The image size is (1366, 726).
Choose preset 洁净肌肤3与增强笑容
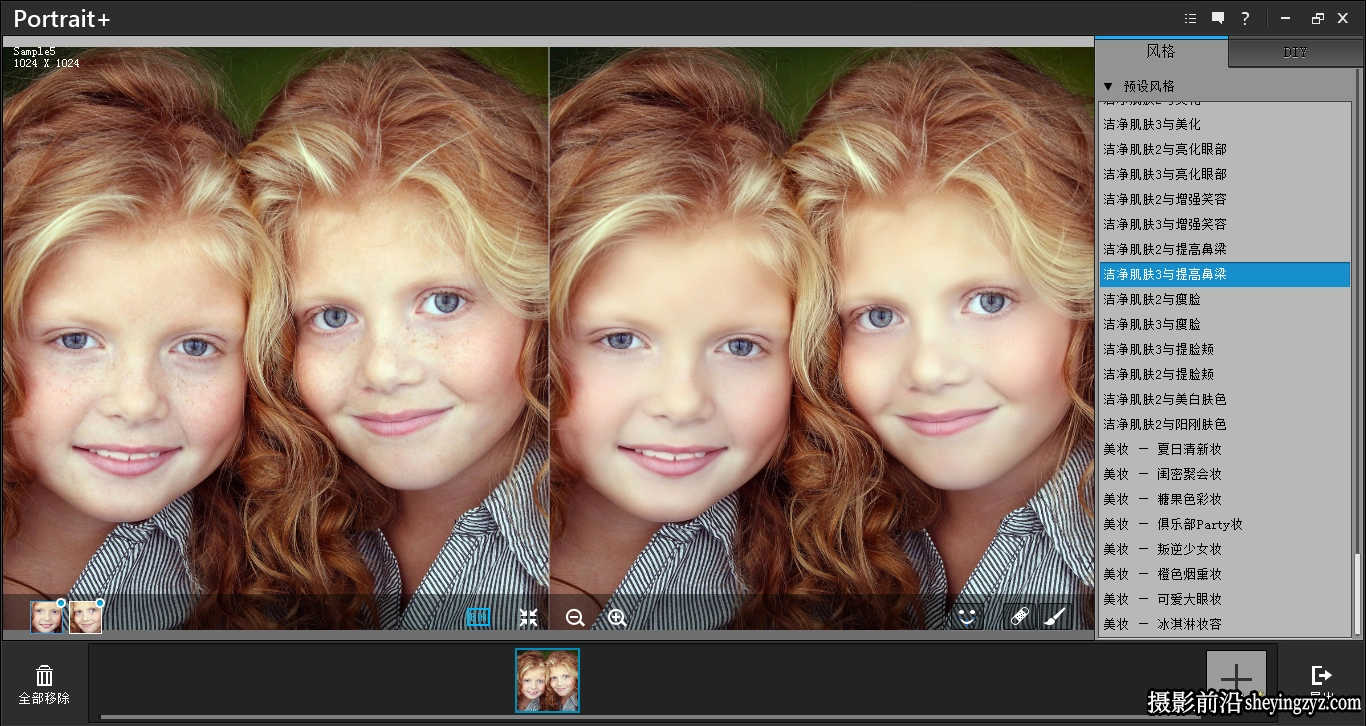pos(1225,224)
